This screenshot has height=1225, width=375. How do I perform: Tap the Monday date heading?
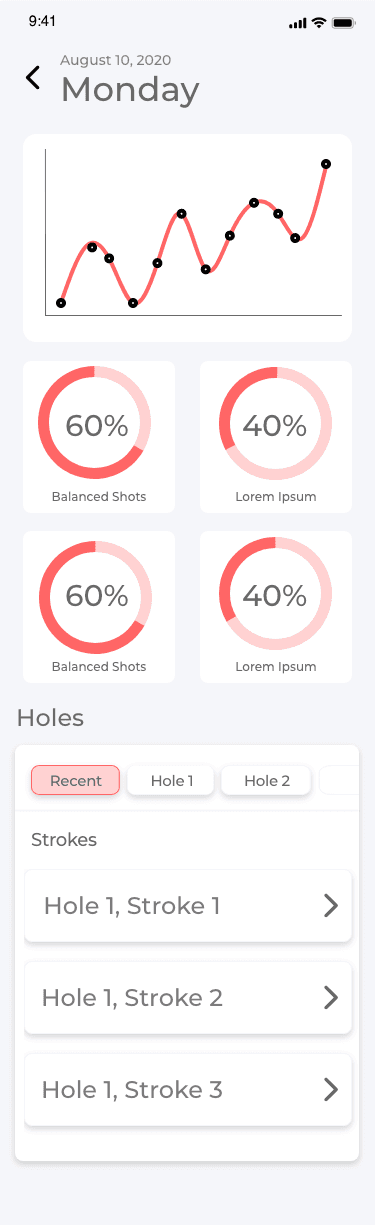tap(130, 90)
